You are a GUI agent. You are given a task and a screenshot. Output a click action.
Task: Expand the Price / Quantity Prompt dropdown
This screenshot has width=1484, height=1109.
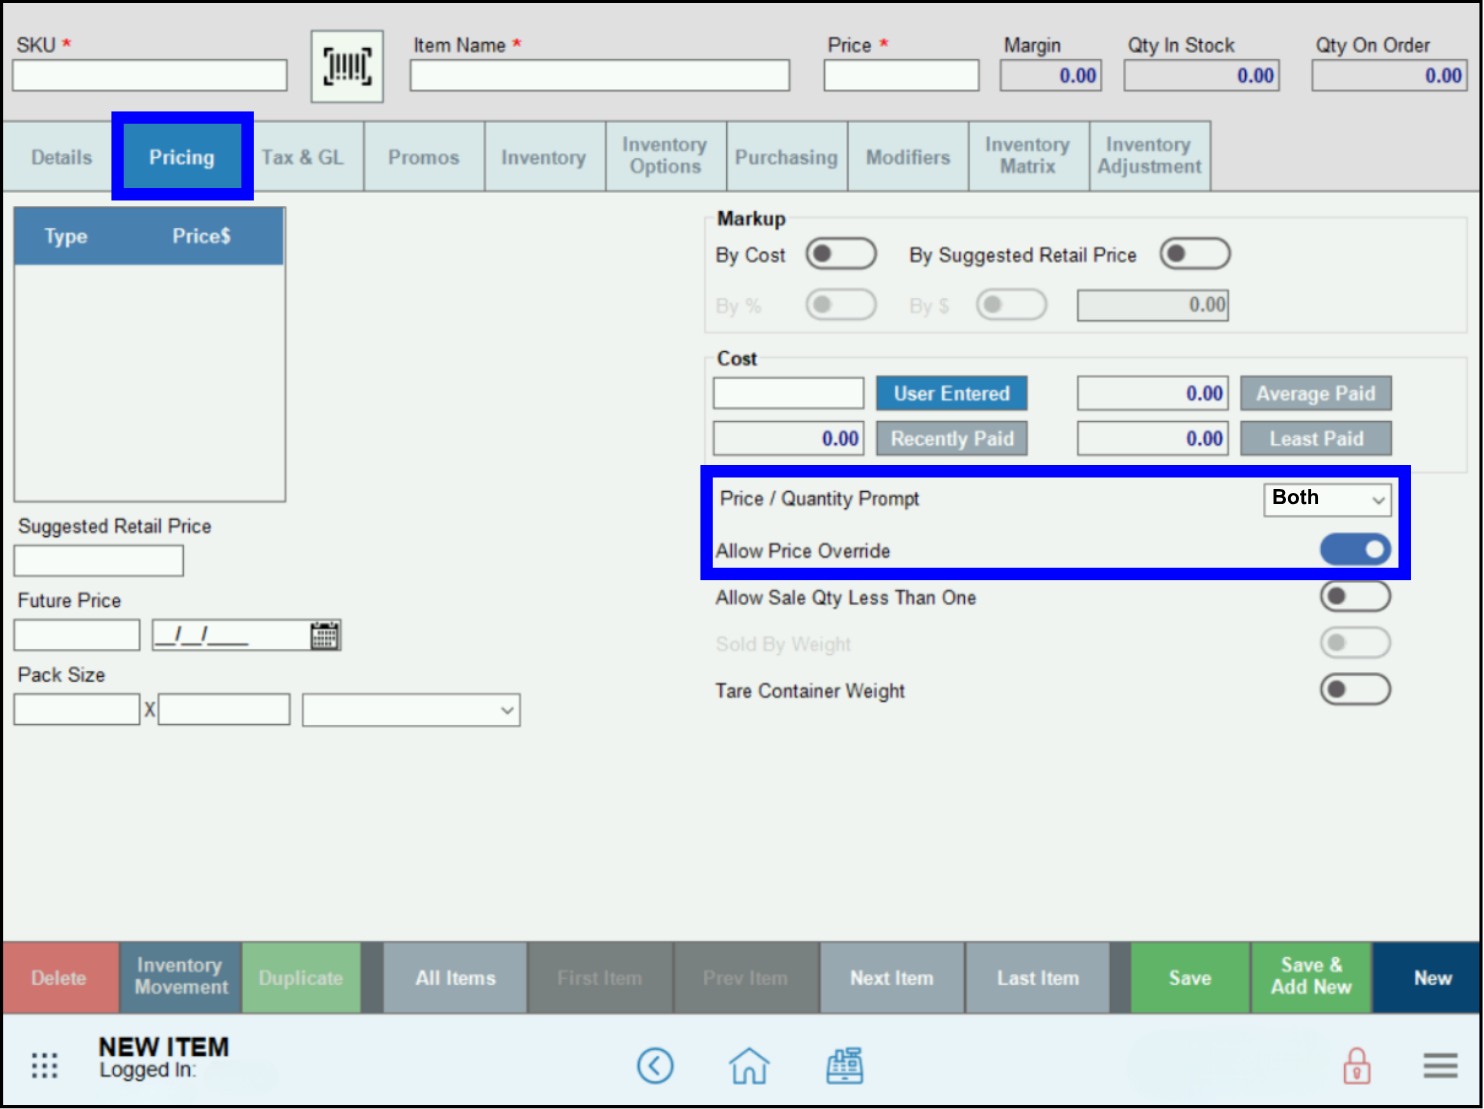click(x=1327, y=498)
